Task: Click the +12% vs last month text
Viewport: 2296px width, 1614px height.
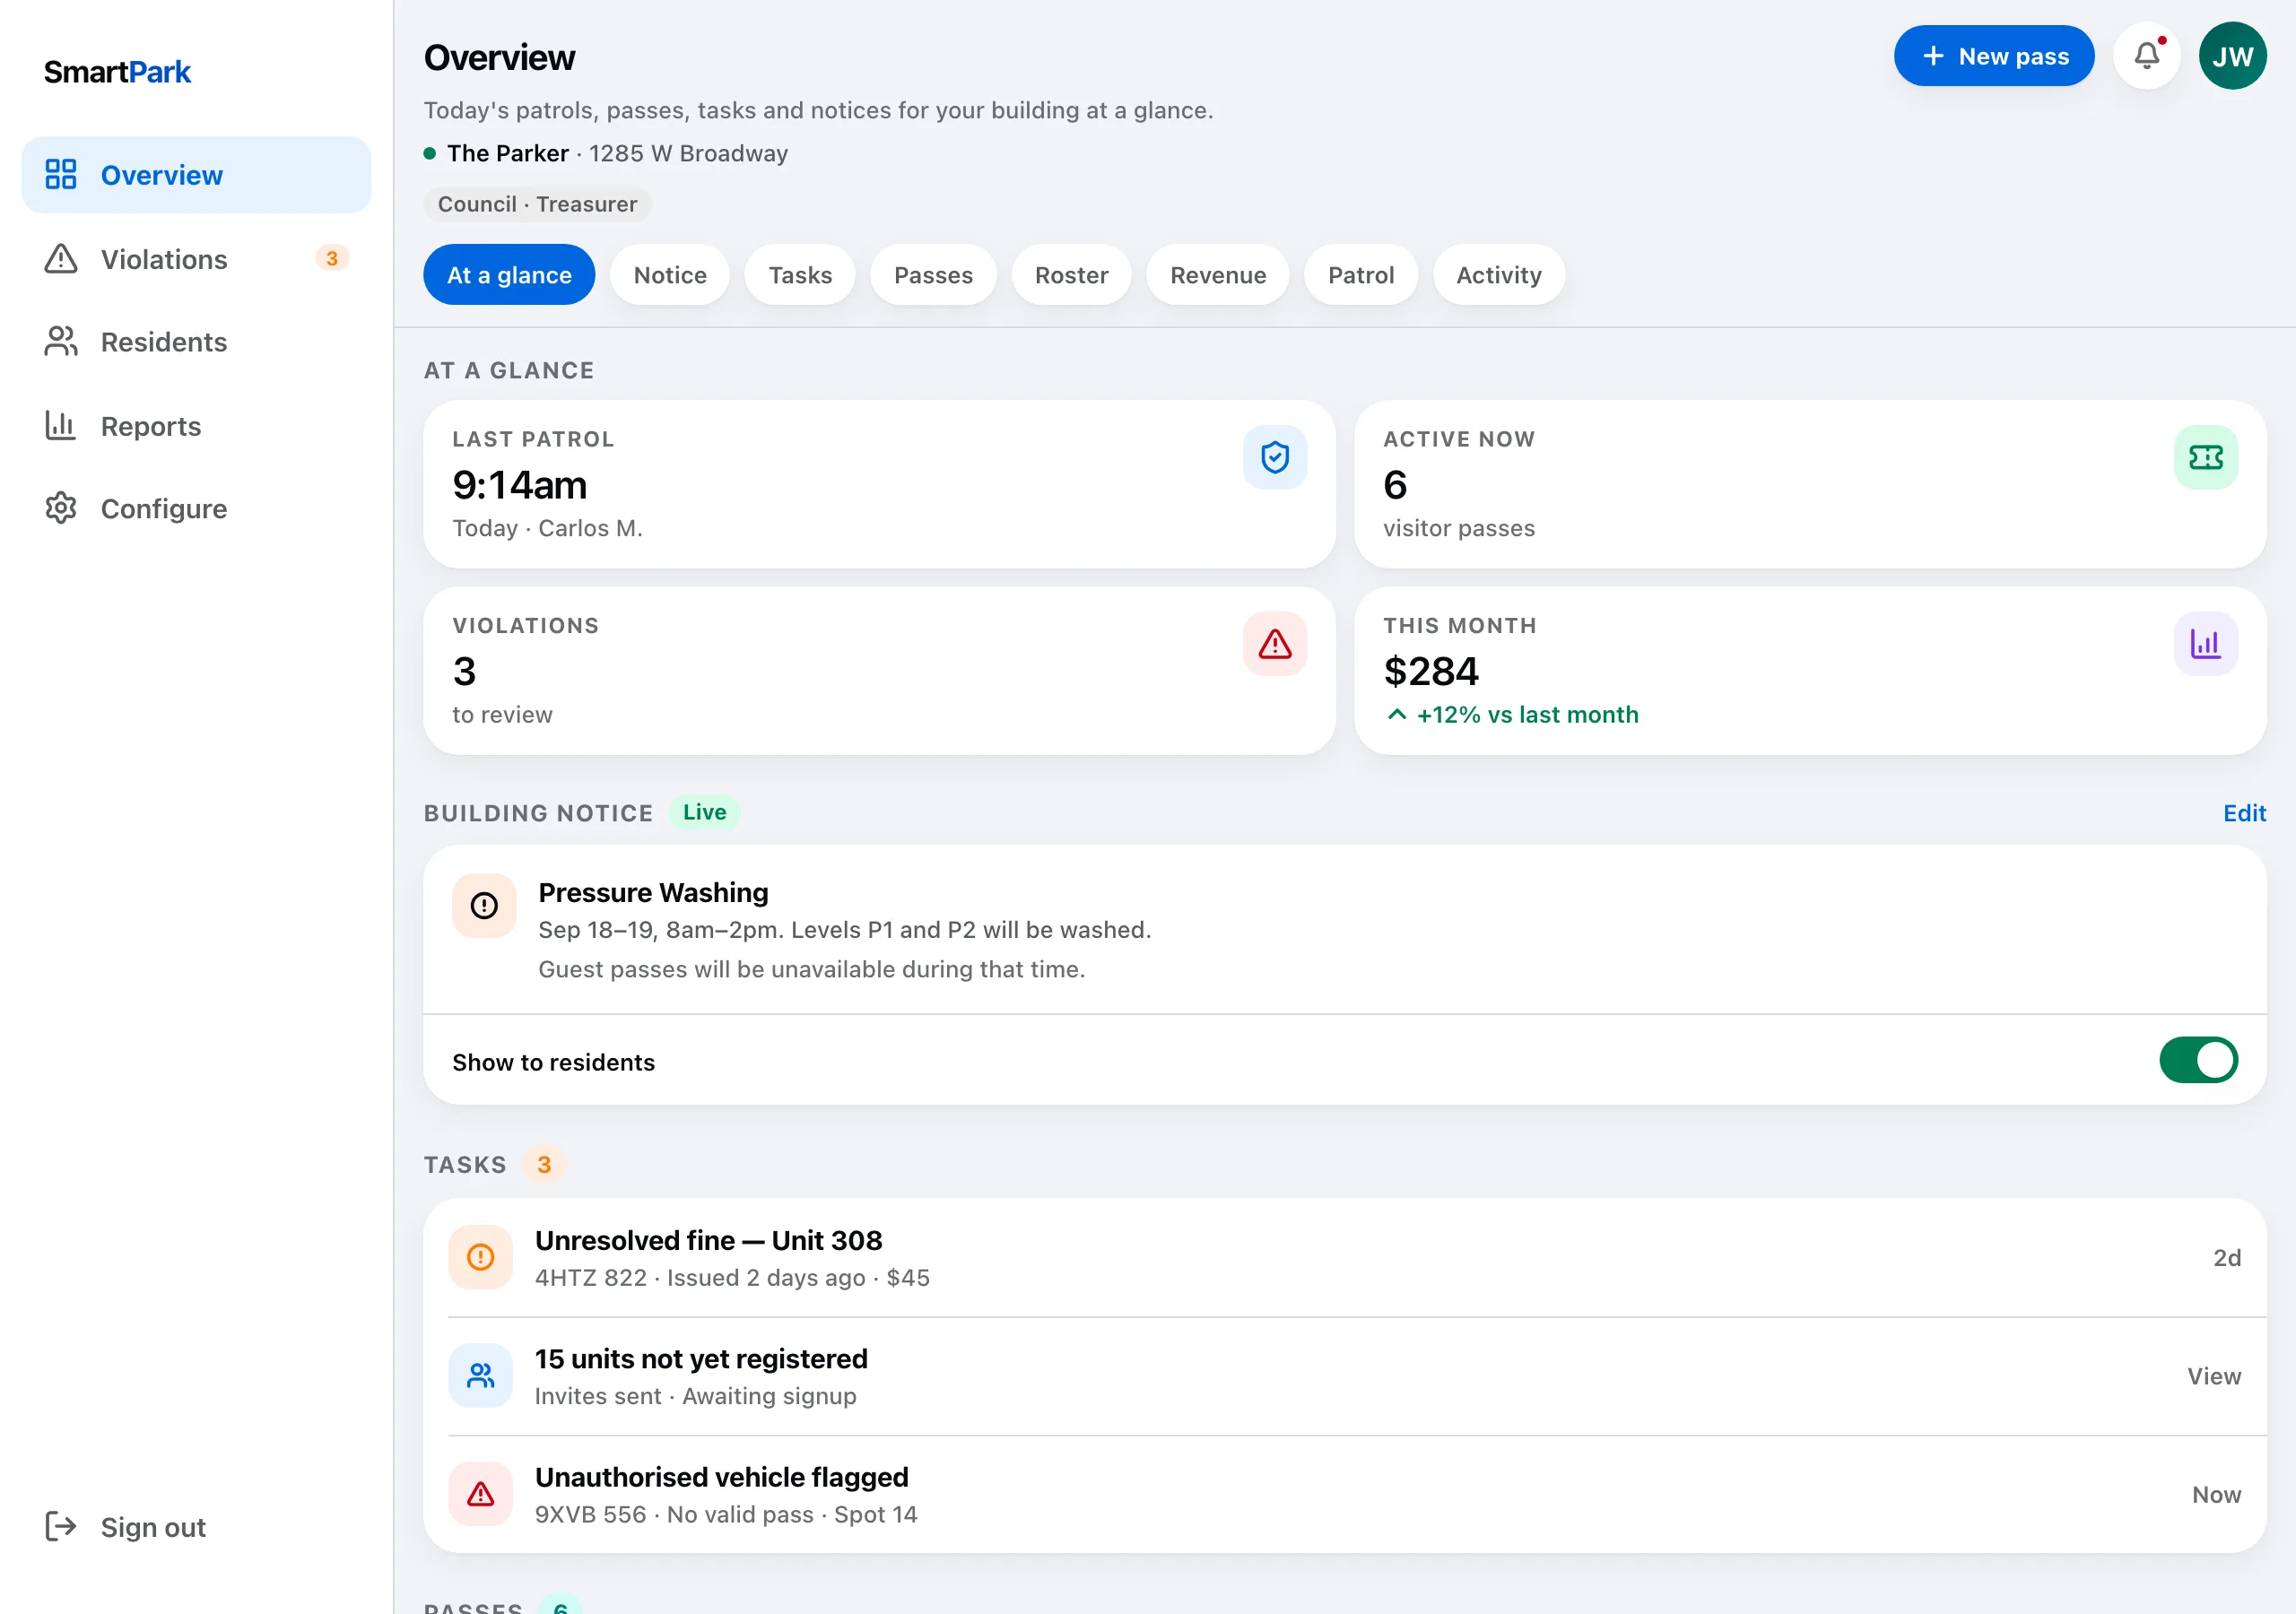Action: 1527,715
